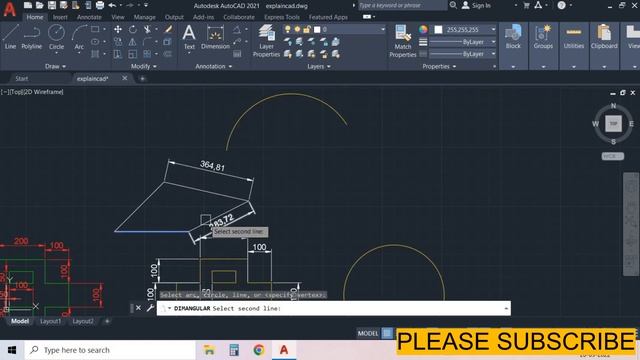This screenshot has width=640, height=360.
Task: Click the Undo arrow
Action: tap(112, 5)
